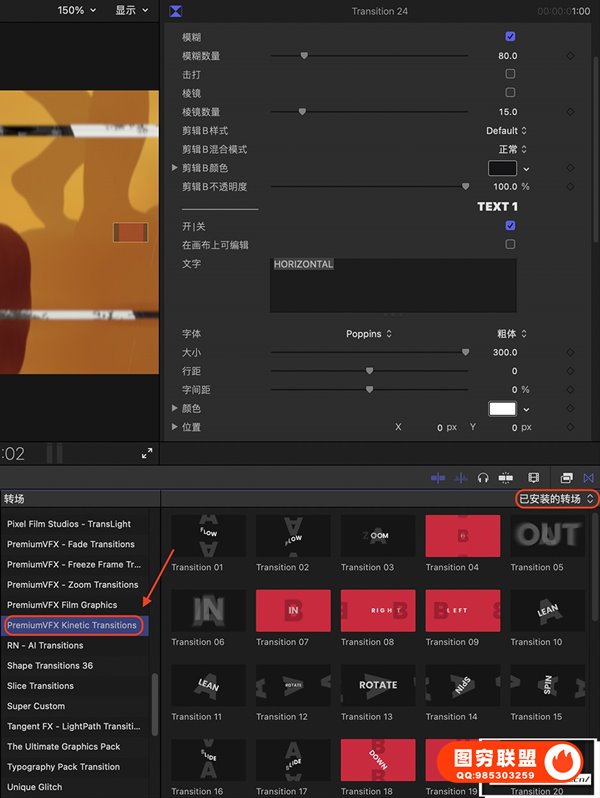This screenshot has width=600, height=798.
Task: Click the headphones solo icon
Action: pyautogui.click(x=483, y=478)
